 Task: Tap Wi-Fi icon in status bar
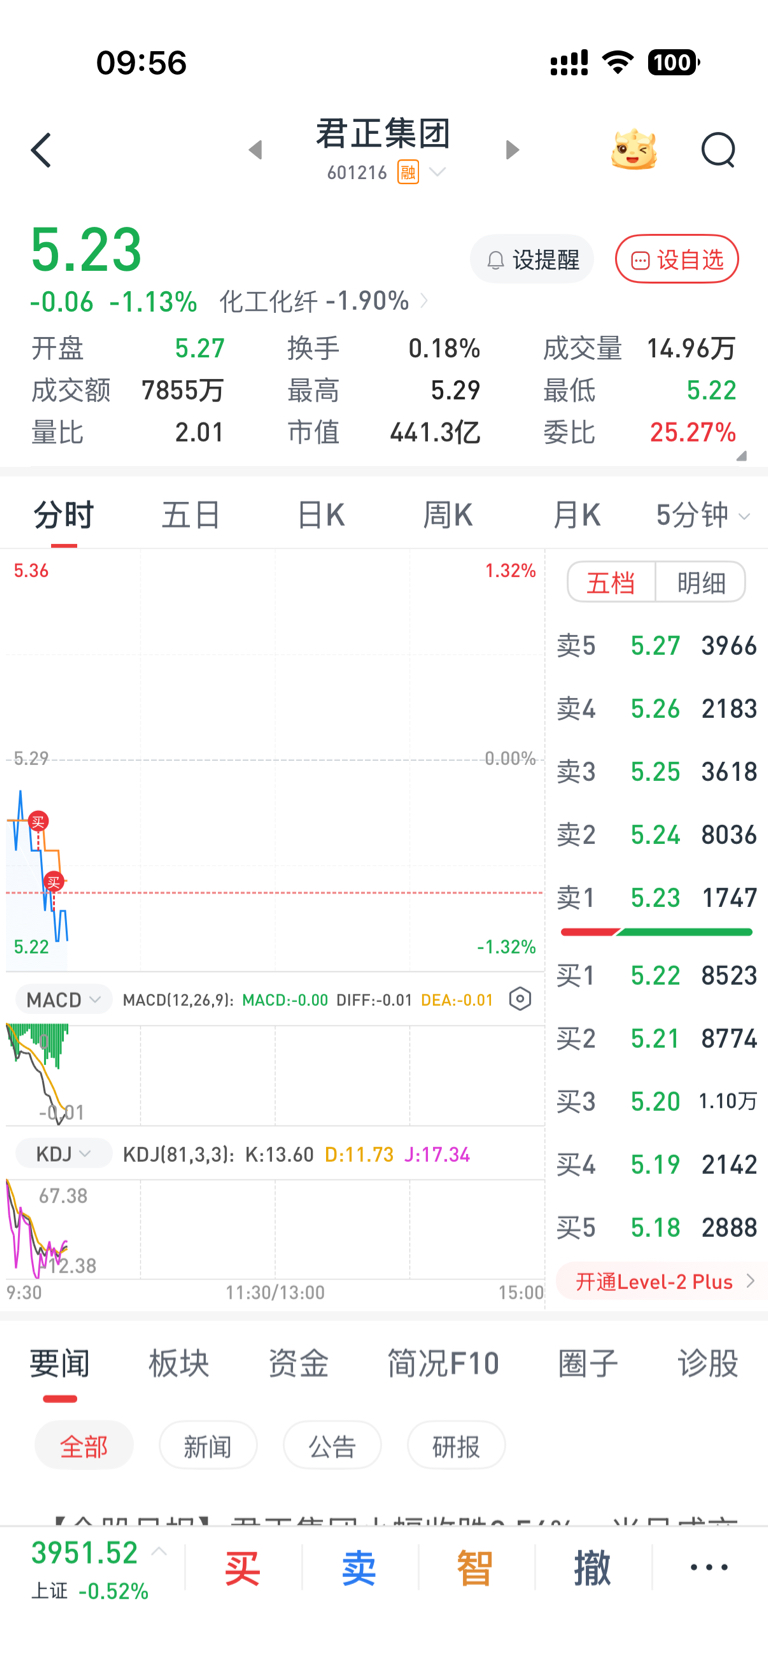[618, 63]
